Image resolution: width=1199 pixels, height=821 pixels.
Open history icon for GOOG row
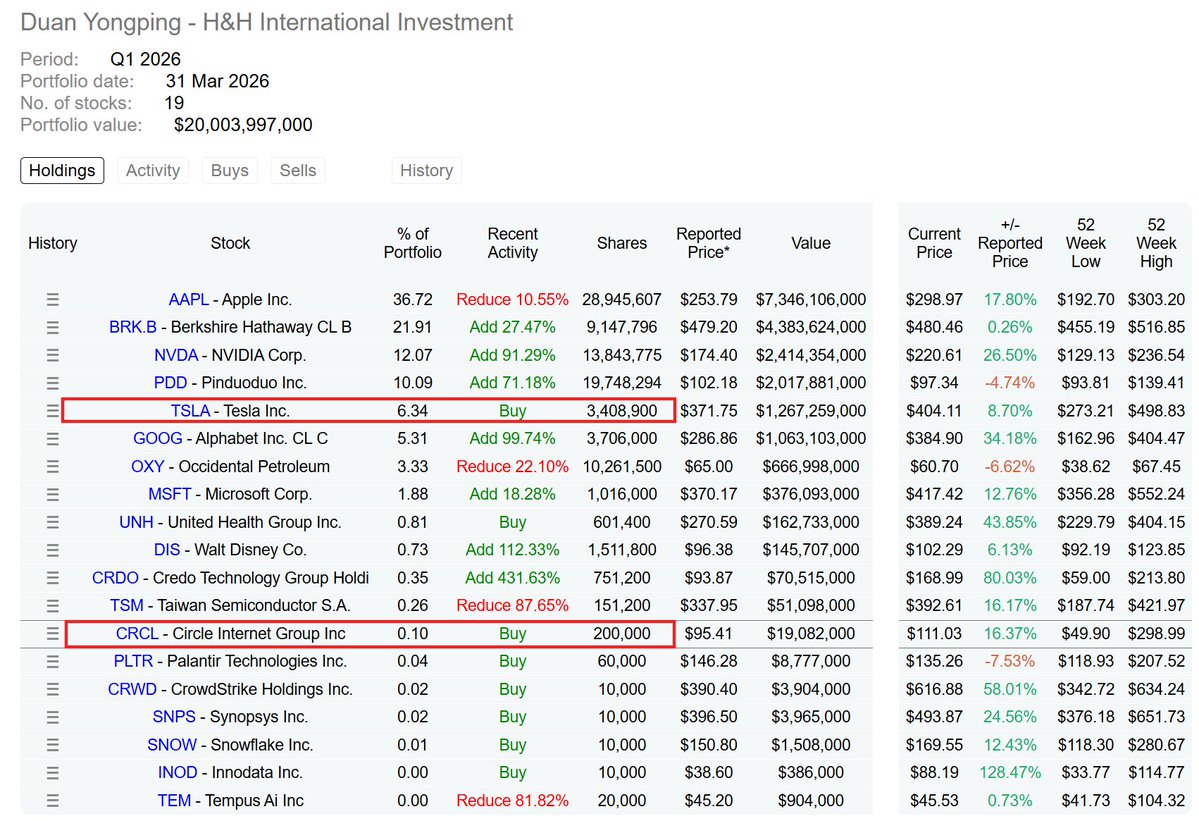point(53,439)
